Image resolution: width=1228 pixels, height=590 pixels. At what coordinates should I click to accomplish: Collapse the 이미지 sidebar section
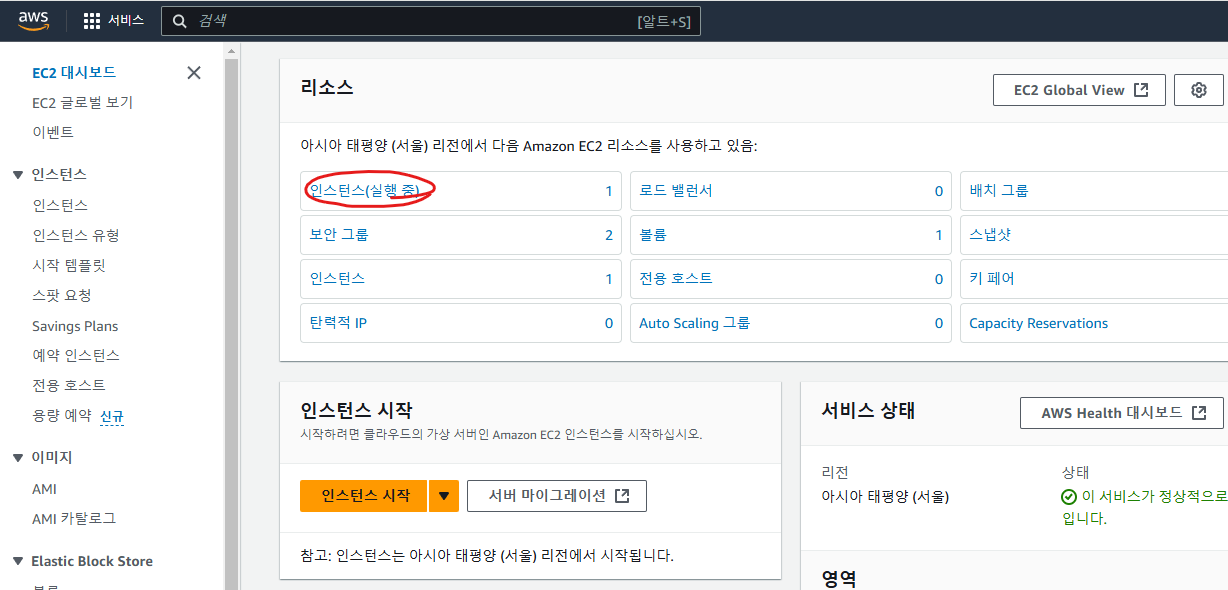click(x=17, y=458)
